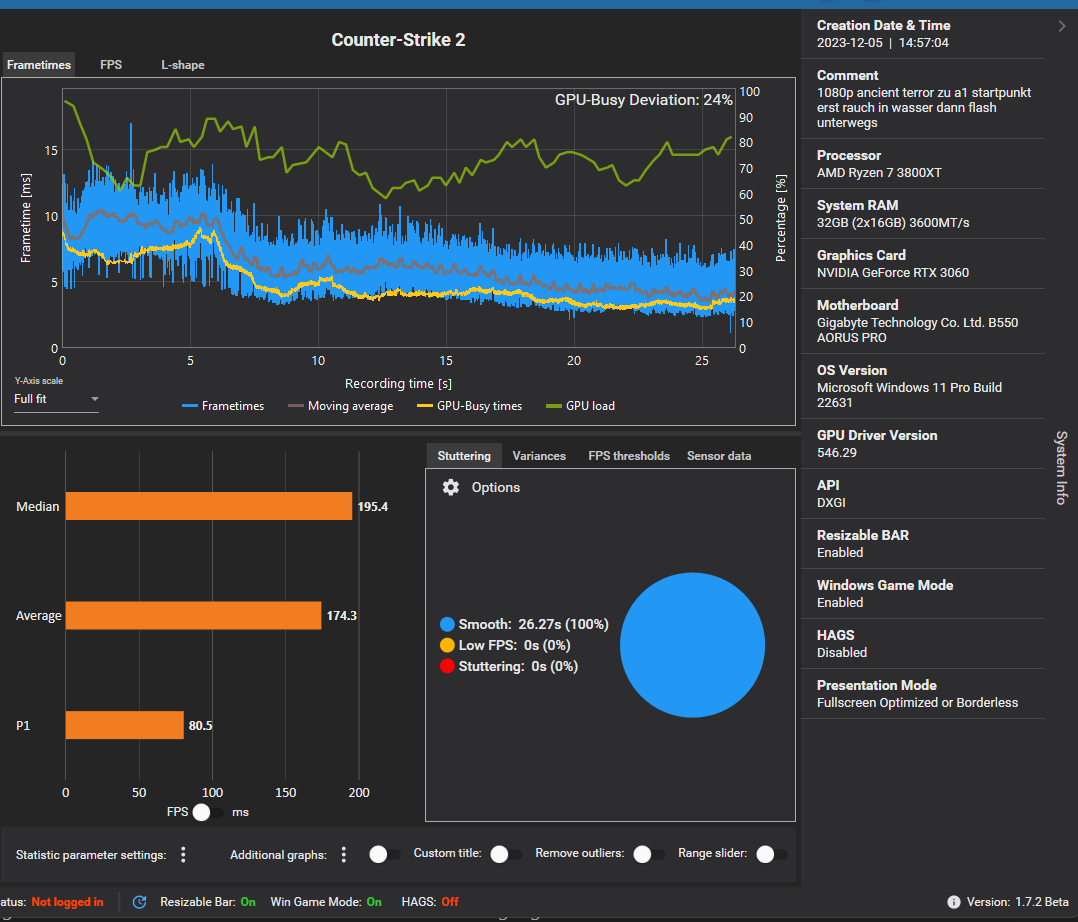Image resolution: width=1078 pixels, height=922 pixels.
Task: Click the Resizable Bar: On status
Action: coord(208,902)
